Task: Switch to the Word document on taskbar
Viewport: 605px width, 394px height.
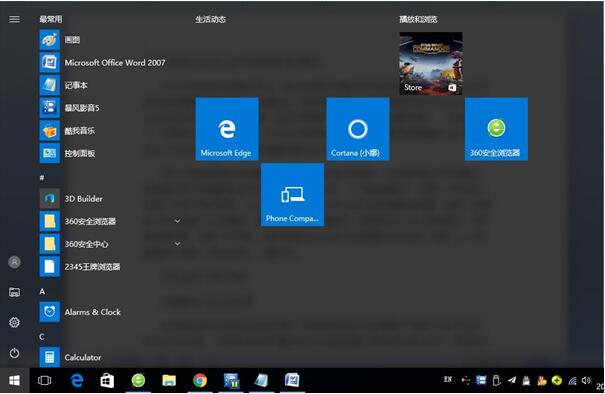Action: (x=292, y=380)
